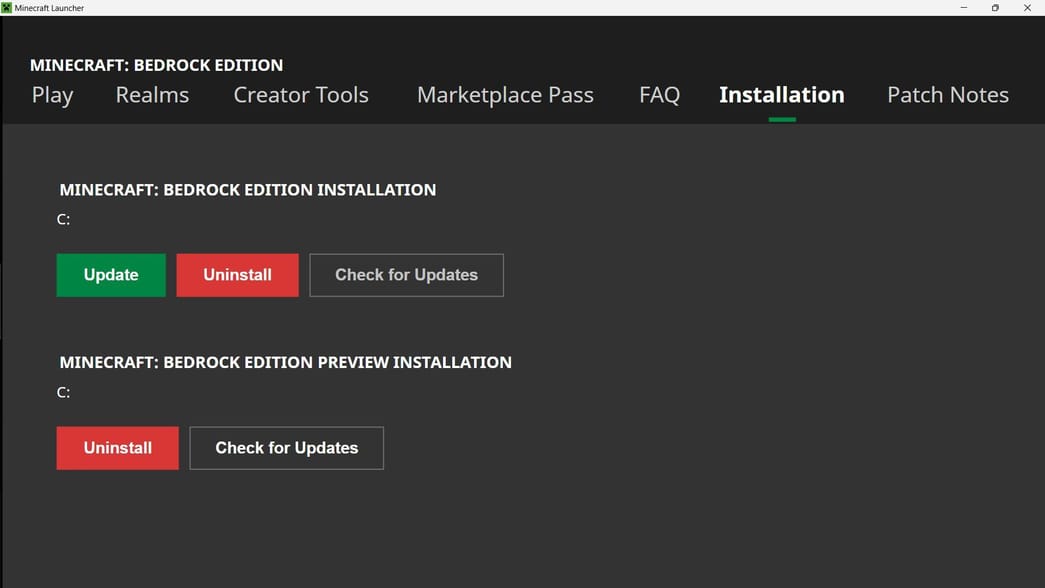Check for Updates on the main installation
This screenshot has height=588, width=1045.
406,274
